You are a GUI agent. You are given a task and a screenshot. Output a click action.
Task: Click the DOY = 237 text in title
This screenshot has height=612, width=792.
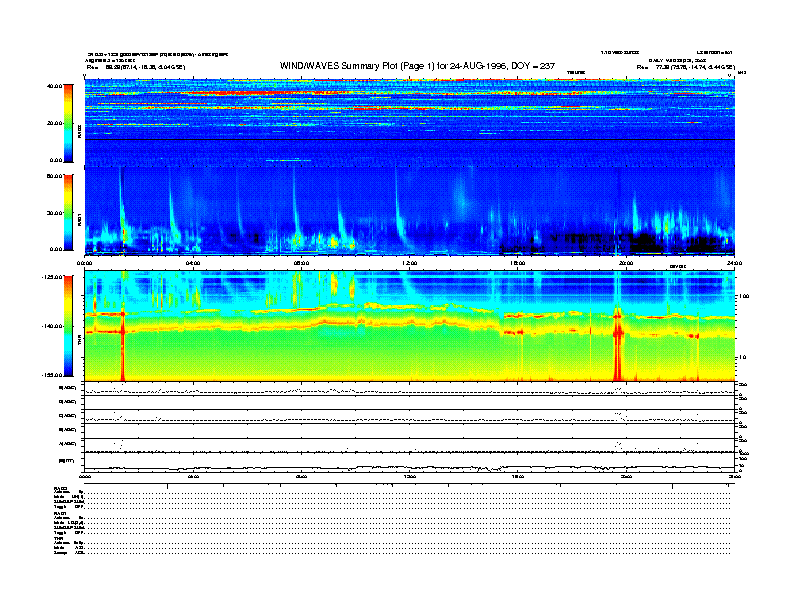point(533,66)
